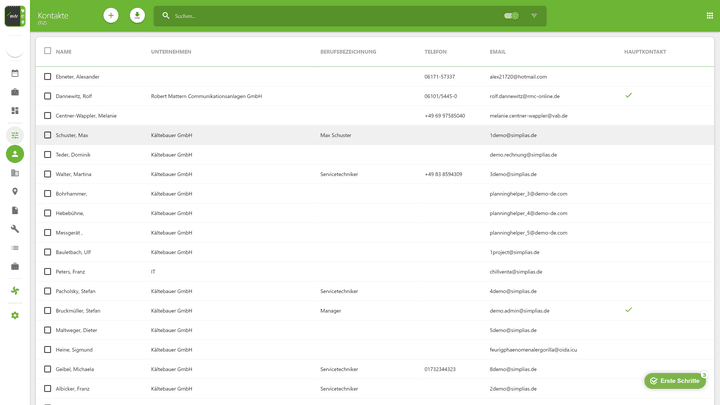Viewport: 720px width, 405px height.
Task: Open the location pin icon in sidebar
Action: click(15, 191)
